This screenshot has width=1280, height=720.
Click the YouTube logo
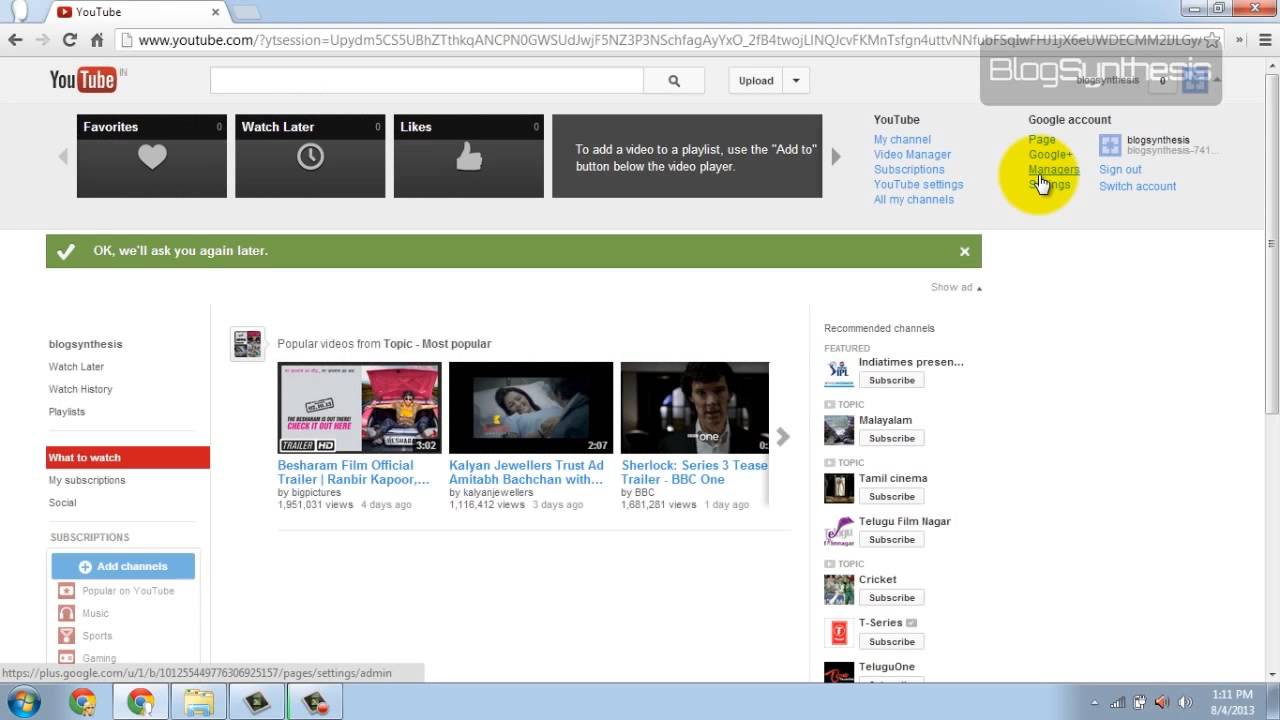[83, 80]
